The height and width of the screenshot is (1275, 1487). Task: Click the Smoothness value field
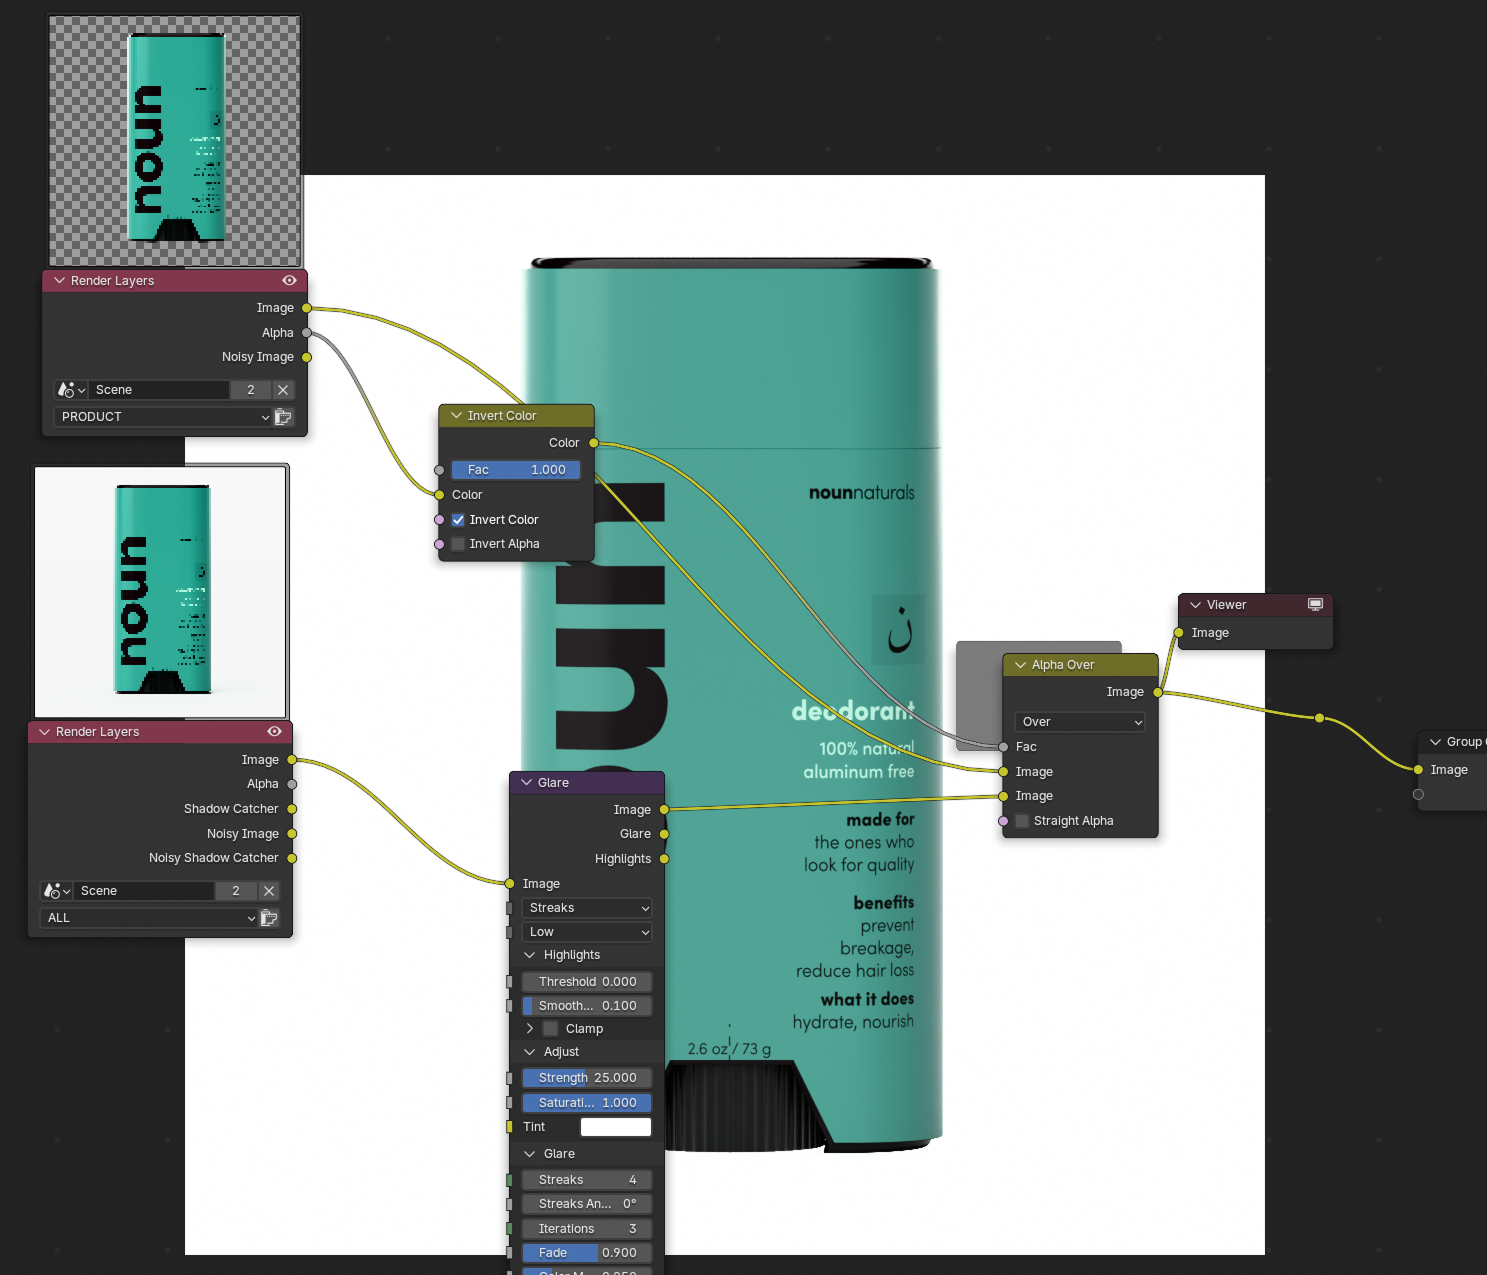click(587, 1006)
